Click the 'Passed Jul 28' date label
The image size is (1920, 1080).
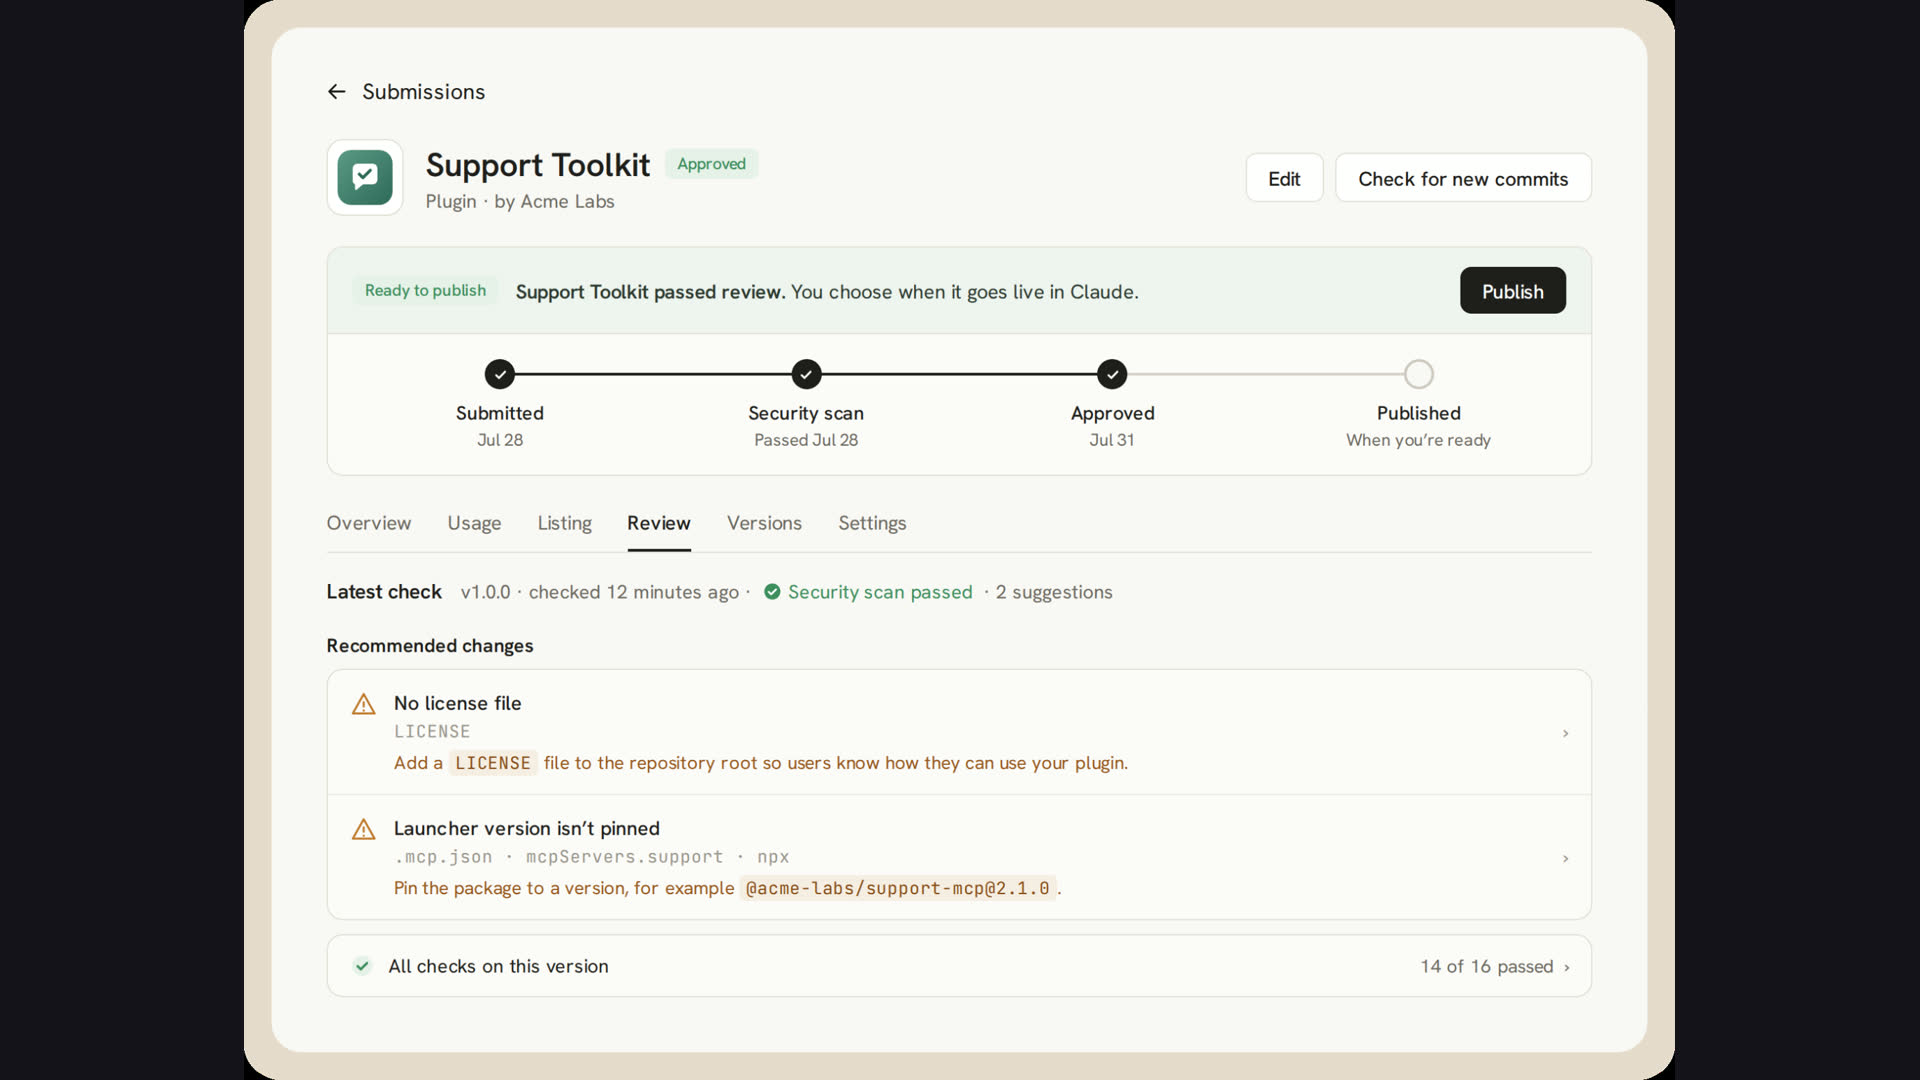point(806,440)
